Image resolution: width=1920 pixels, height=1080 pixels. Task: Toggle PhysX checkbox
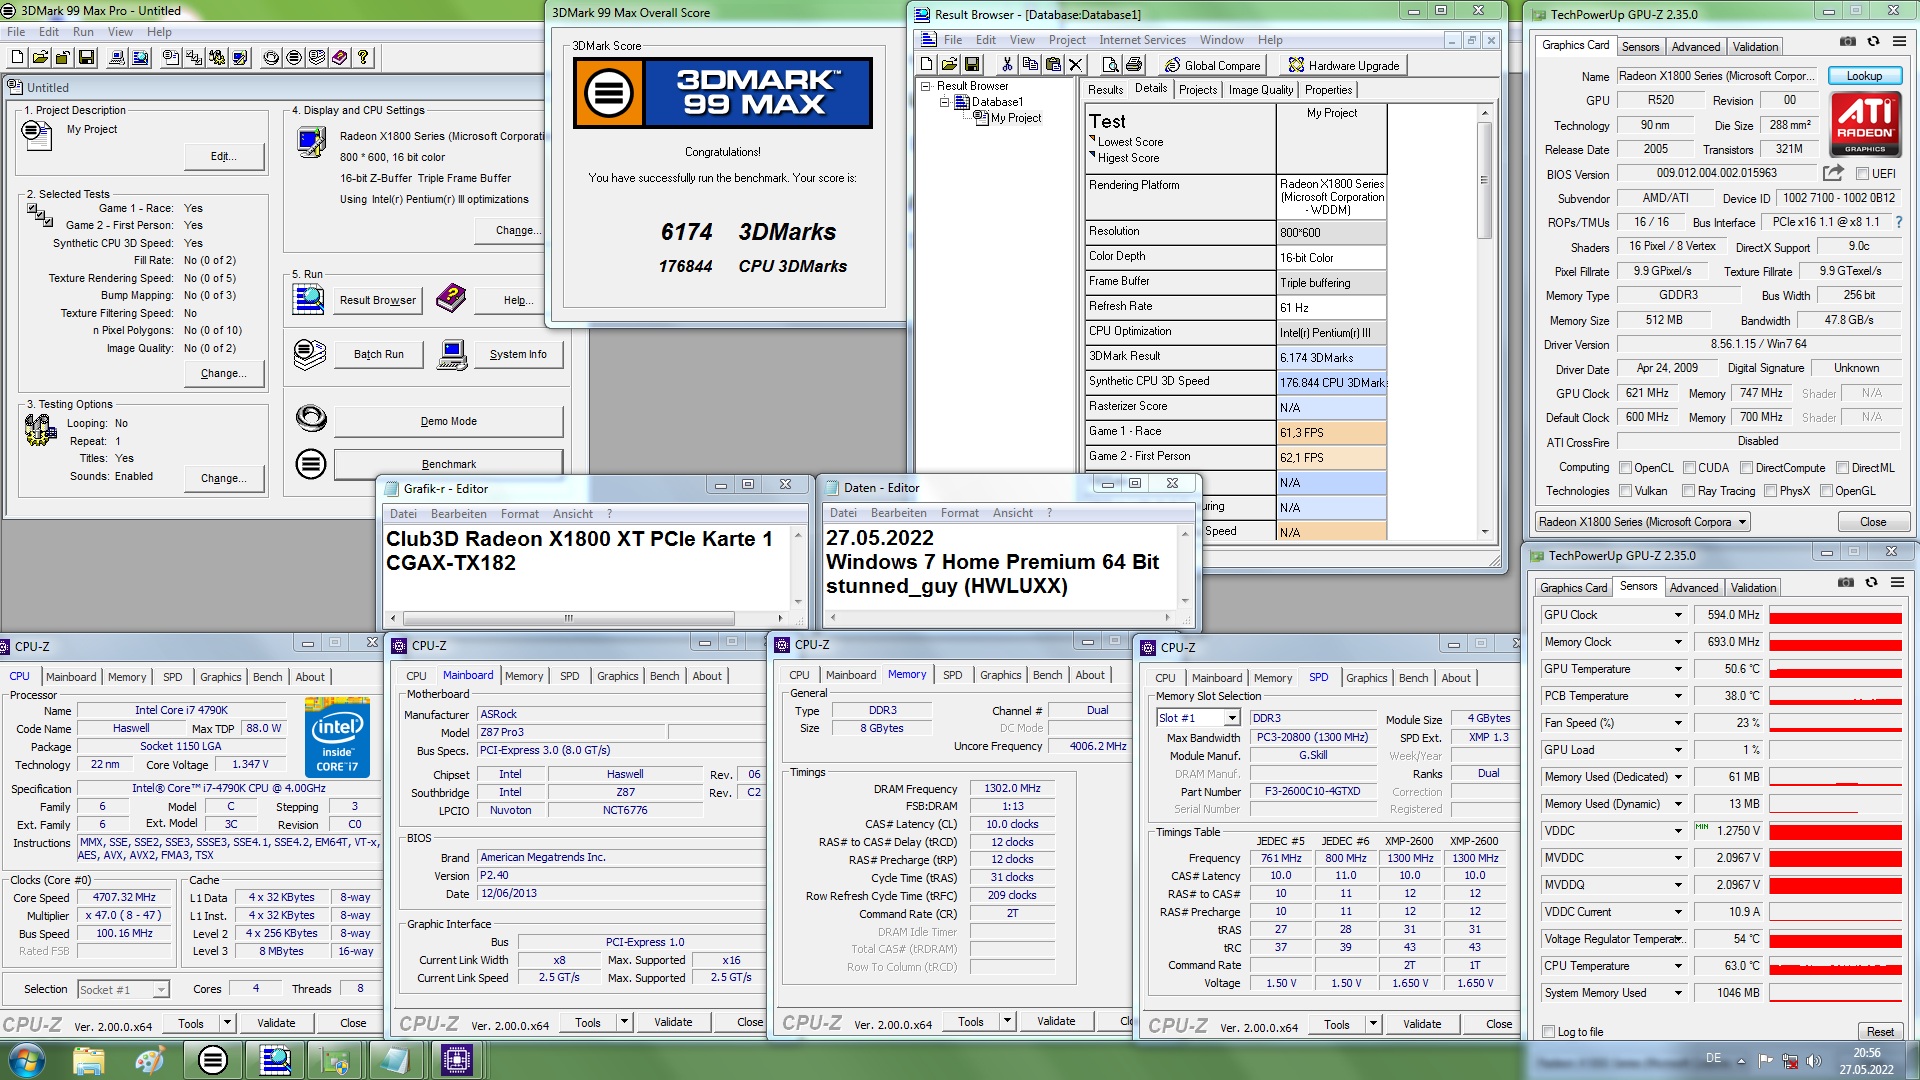(x=1771, y=491)
